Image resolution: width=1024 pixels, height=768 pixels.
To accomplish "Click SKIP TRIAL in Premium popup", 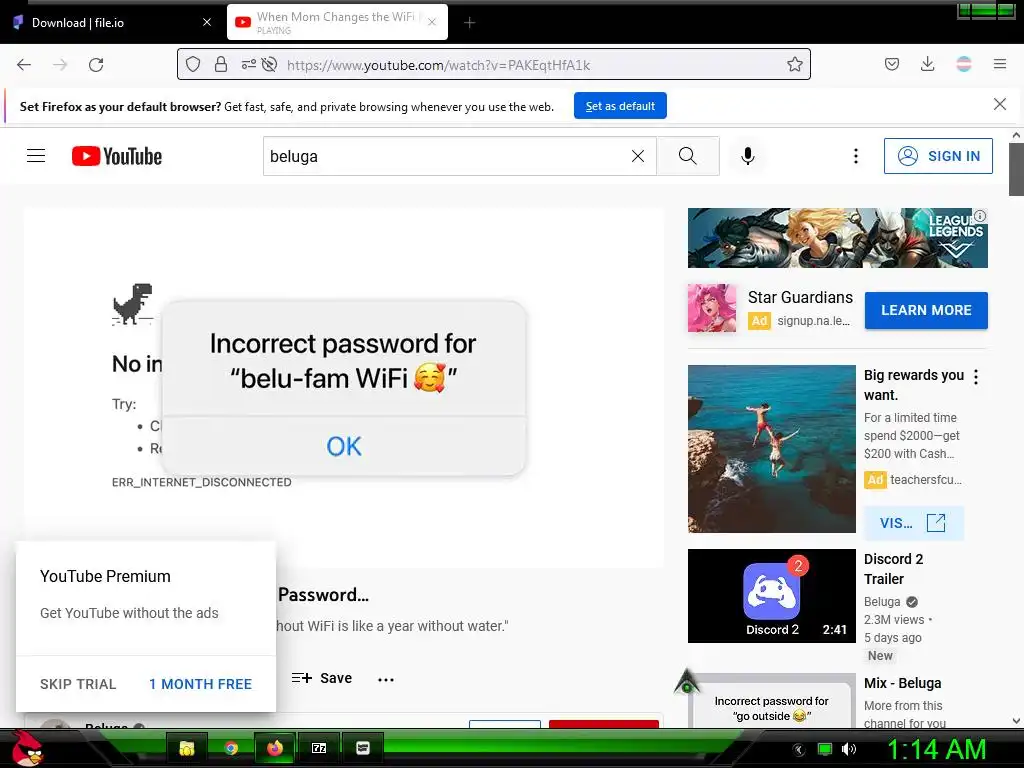I will pos(78,684).
